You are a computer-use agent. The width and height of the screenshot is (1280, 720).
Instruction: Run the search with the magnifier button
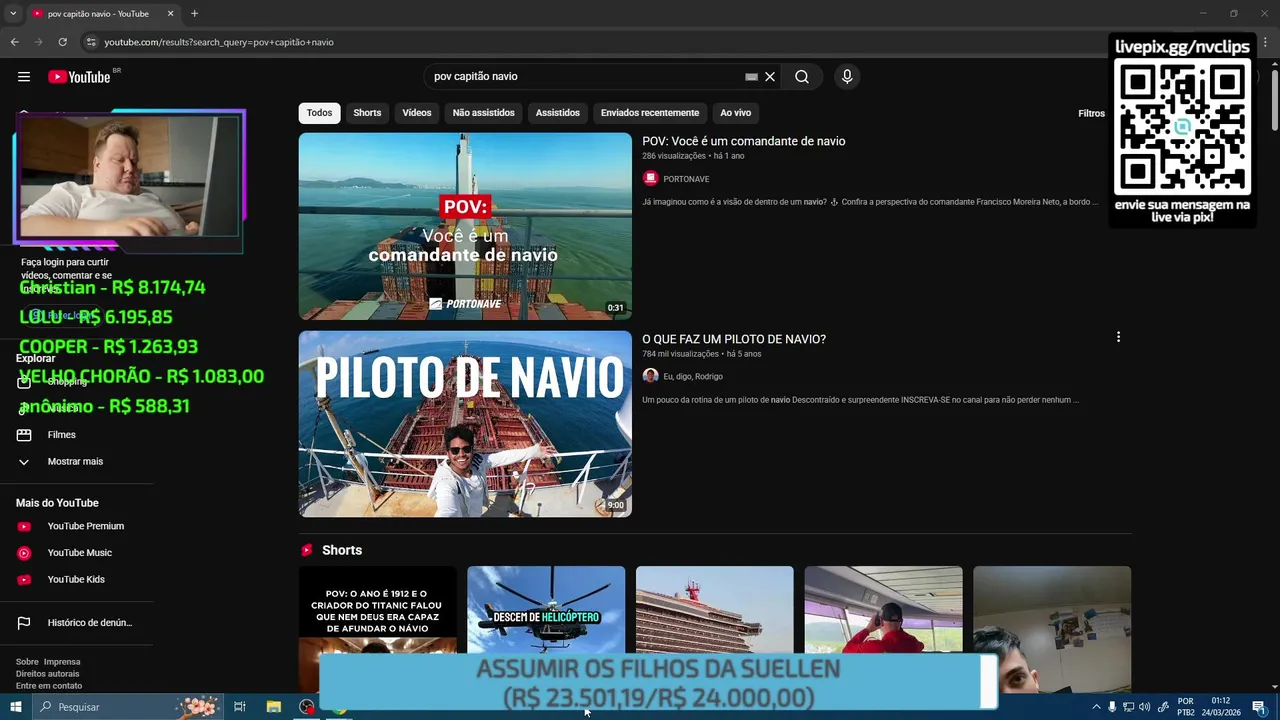coord(802,77)
